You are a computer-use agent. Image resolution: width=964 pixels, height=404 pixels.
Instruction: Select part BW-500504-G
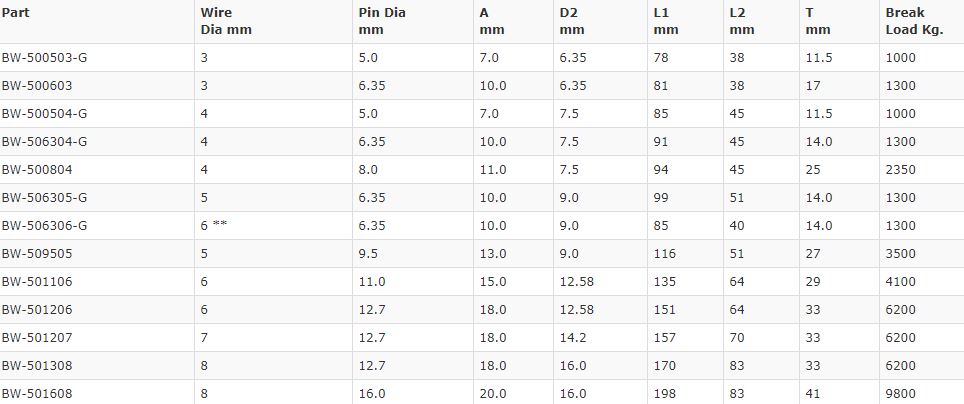tap(44, 114)
